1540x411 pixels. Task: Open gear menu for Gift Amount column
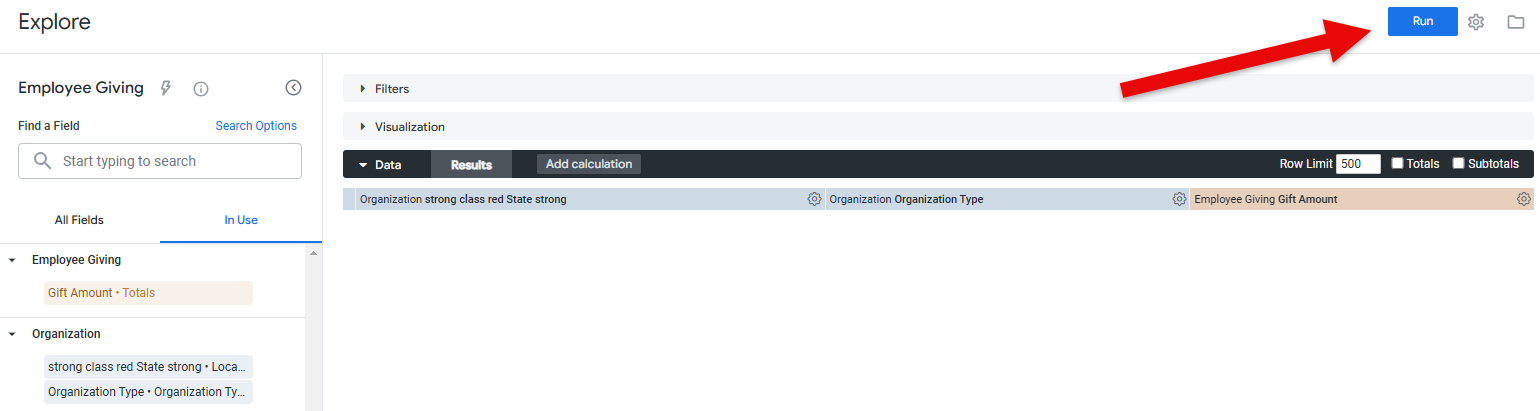[x=1523, y=199]
